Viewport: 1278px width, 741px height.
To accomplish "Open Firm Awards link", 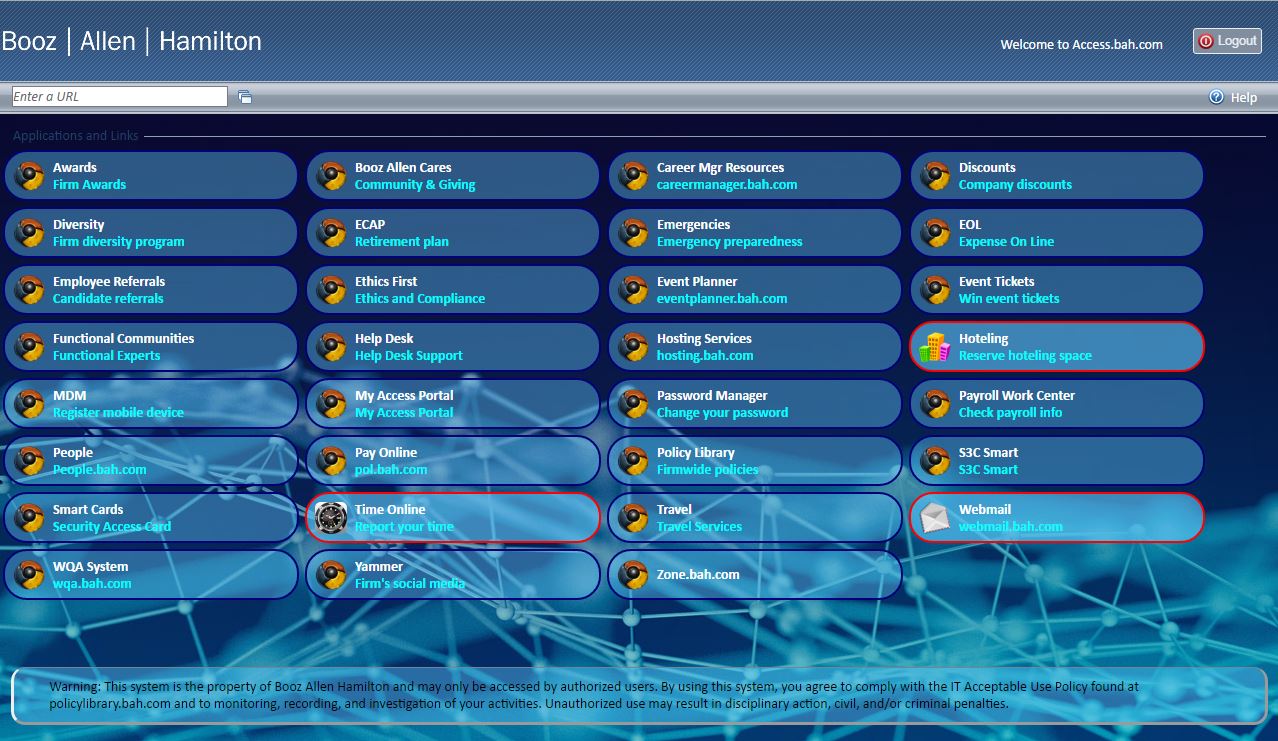I will tap(89, 185).
